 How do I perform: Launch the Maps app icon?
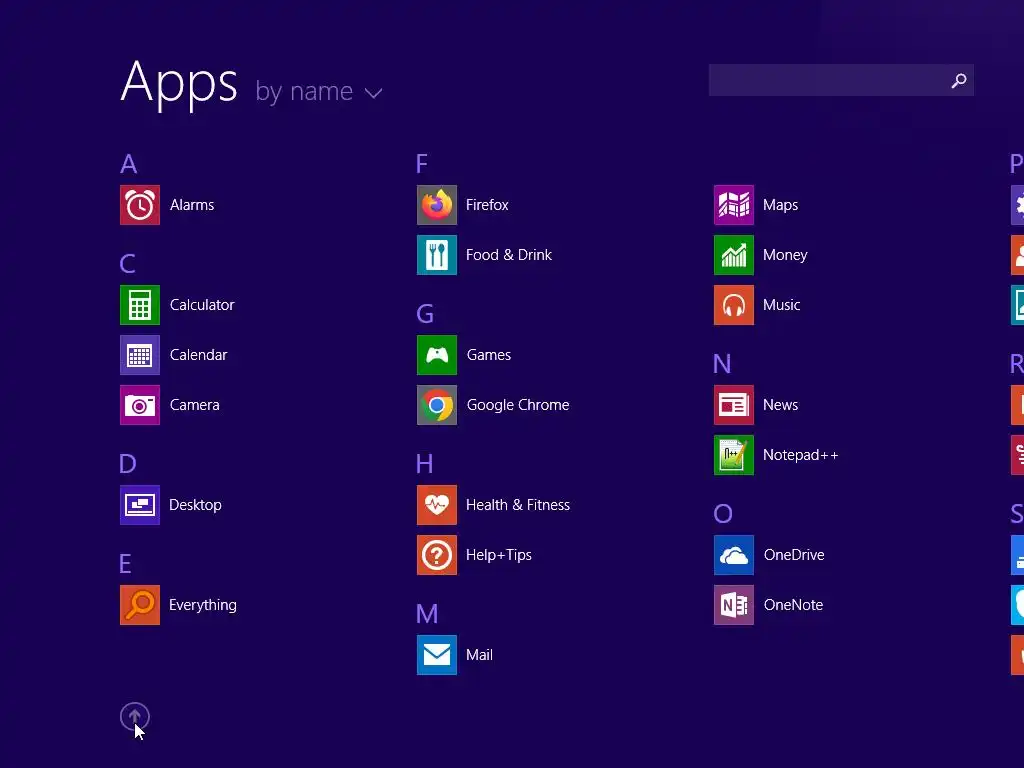click(x=734, y=205)
